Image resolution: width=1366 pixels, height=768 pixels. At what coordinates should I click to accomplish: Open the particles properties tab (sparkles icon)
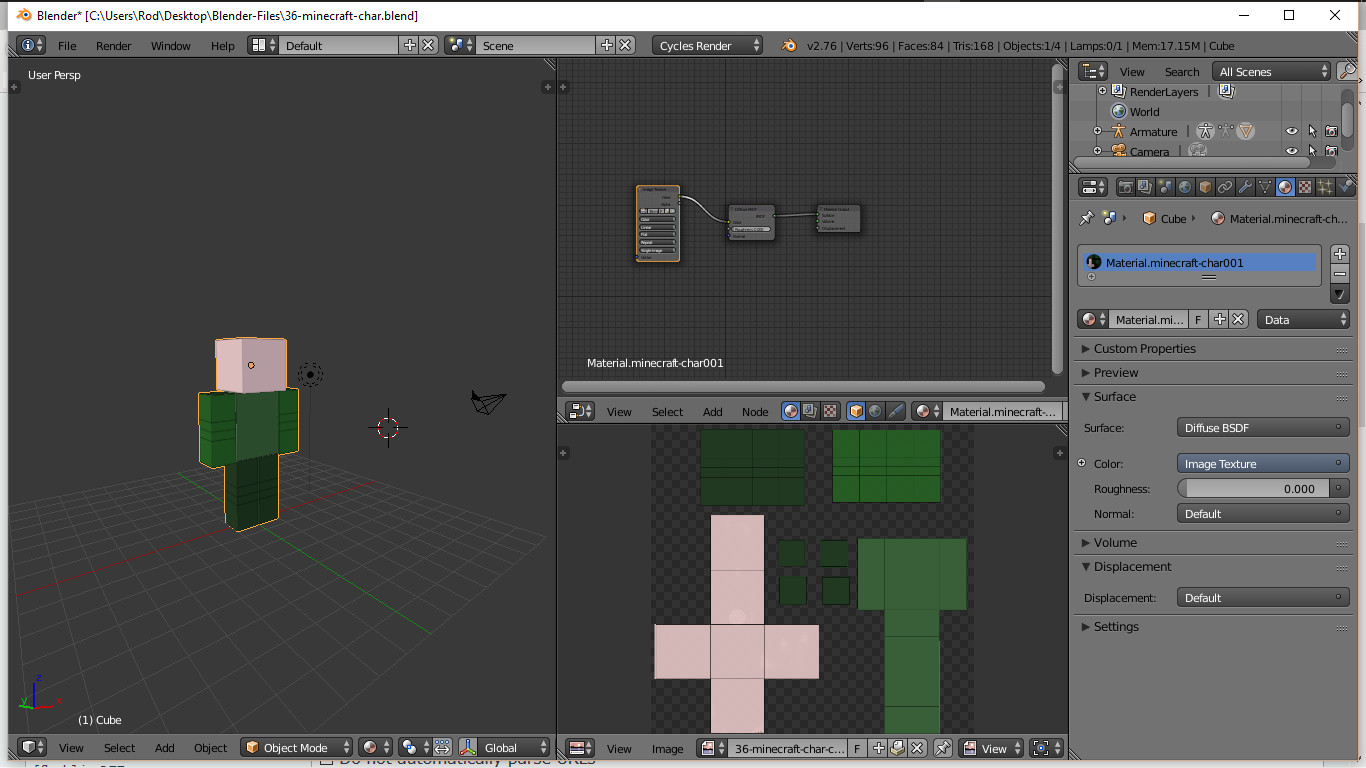tap(1325, 187)
